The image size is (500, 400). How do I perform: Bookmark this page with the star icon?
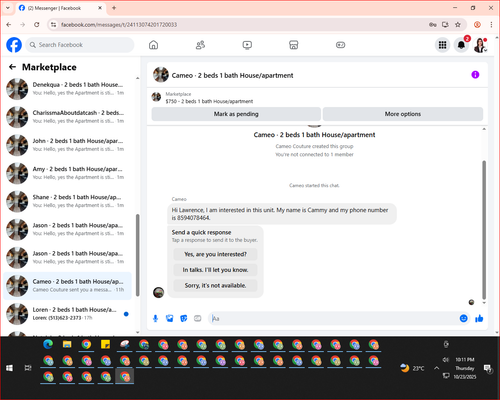click(458, 25)
